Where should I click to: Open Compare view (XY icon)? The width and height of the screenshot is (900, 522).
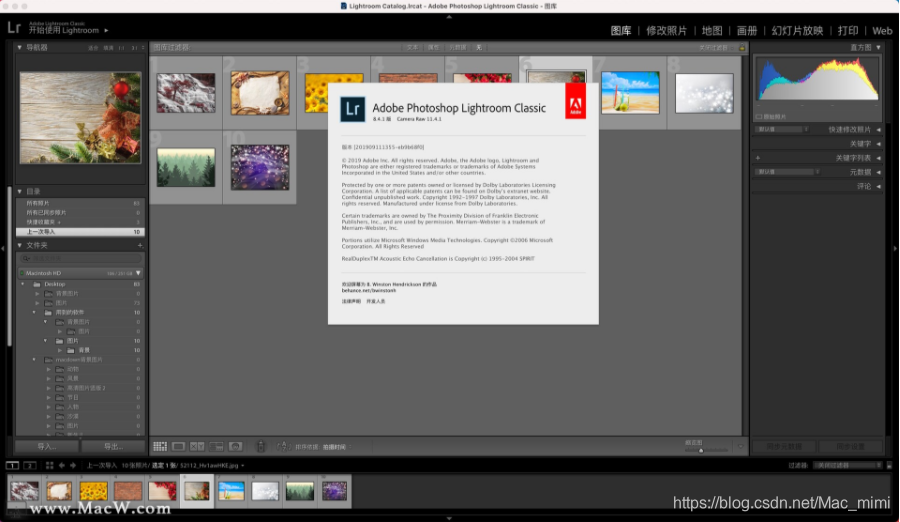coord(197,446)
